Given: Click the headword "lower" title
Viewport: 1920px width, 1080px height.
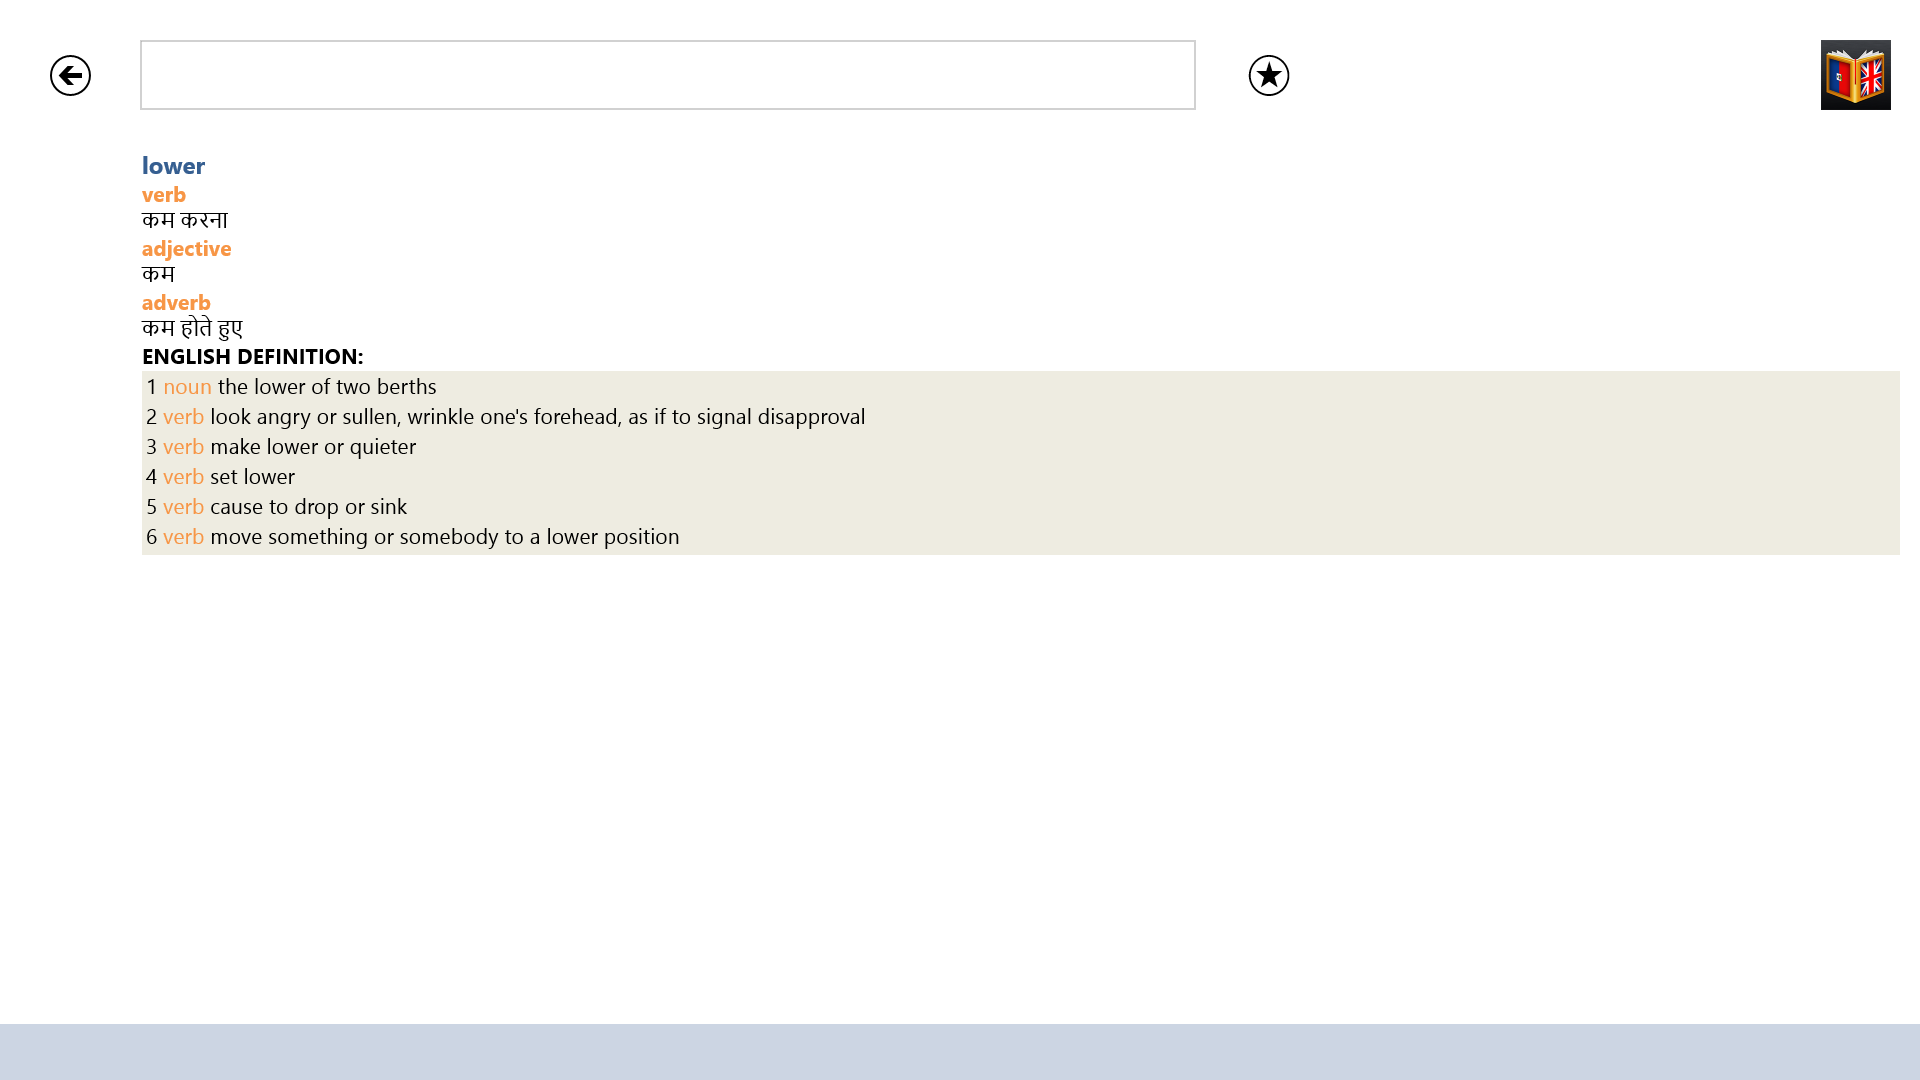Looking at the screenshot, I should coord(173,166).
